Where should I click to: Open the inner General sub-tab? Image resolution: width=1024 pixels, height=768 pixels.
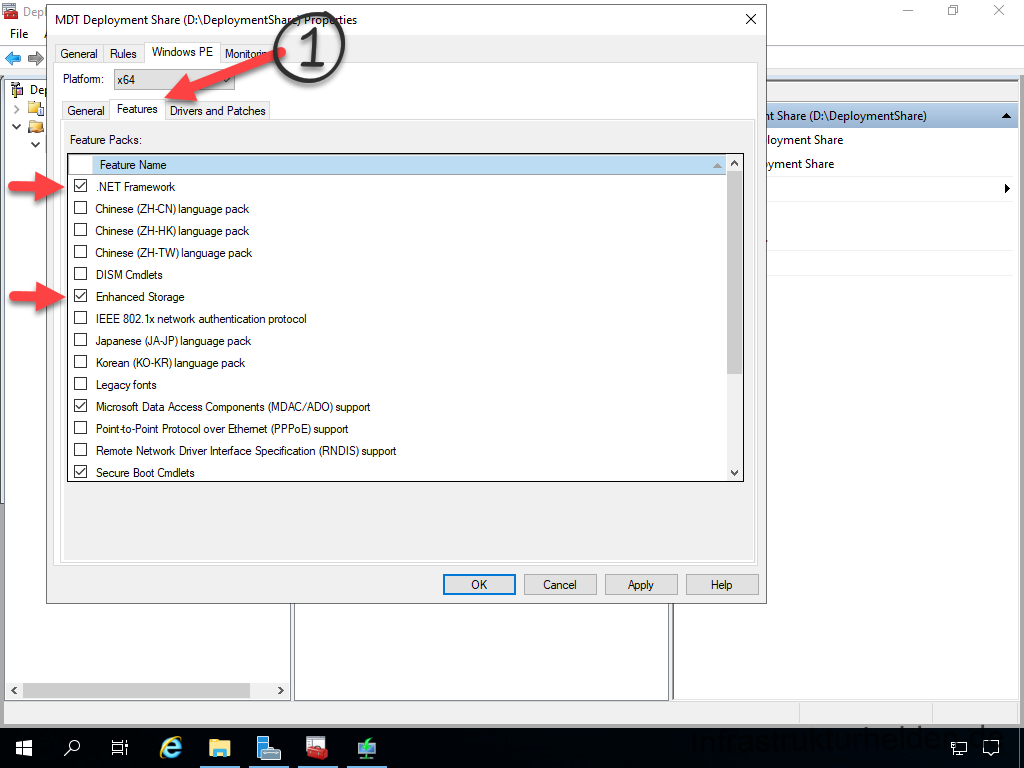coord(86,110)
